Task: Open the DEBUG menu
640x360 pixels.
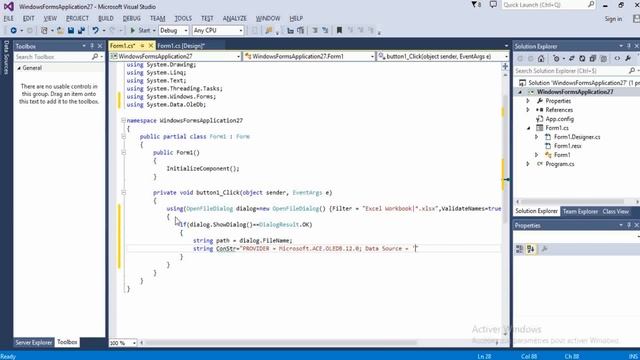Action: click(x=131, y=18)
